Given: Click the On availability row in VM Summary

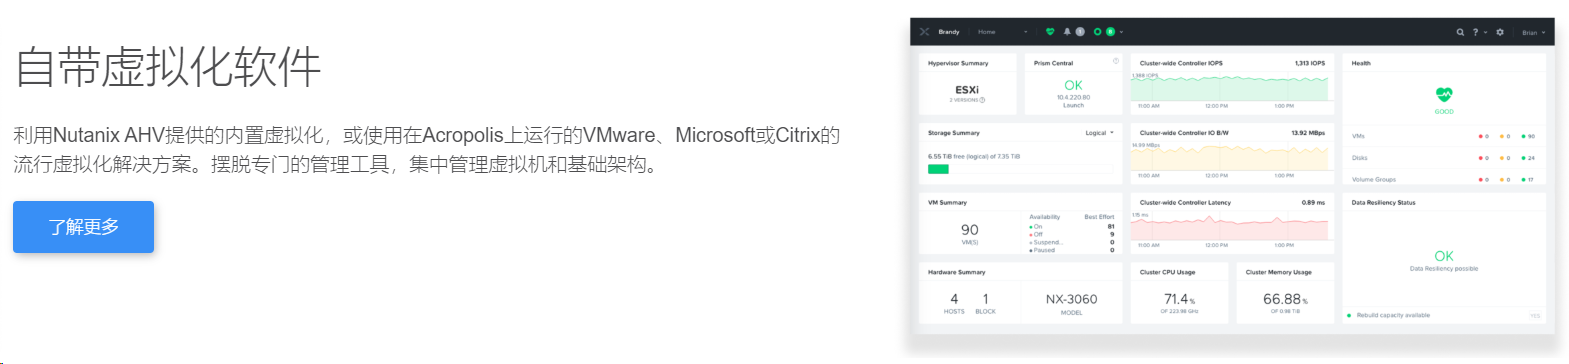Looking at the screenshot, I should pos(1072,227).
